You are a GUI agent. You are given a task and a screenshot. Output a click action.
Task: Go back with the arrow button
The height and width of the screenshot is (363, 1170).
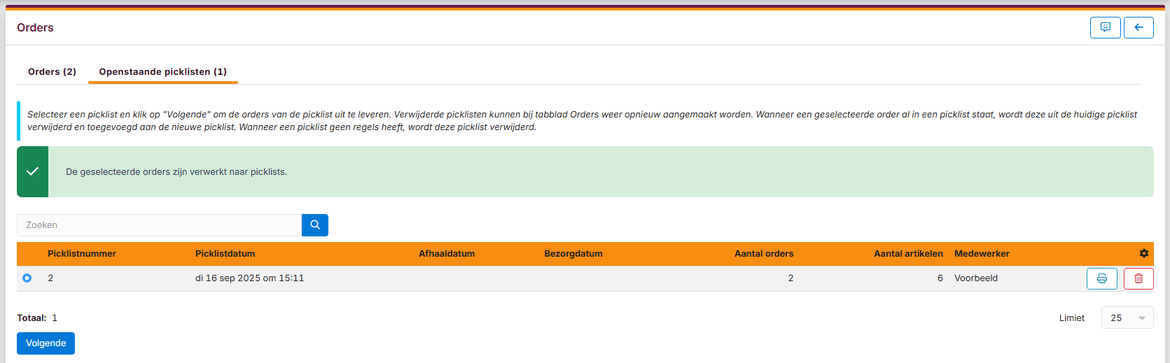click(1139, 28)
